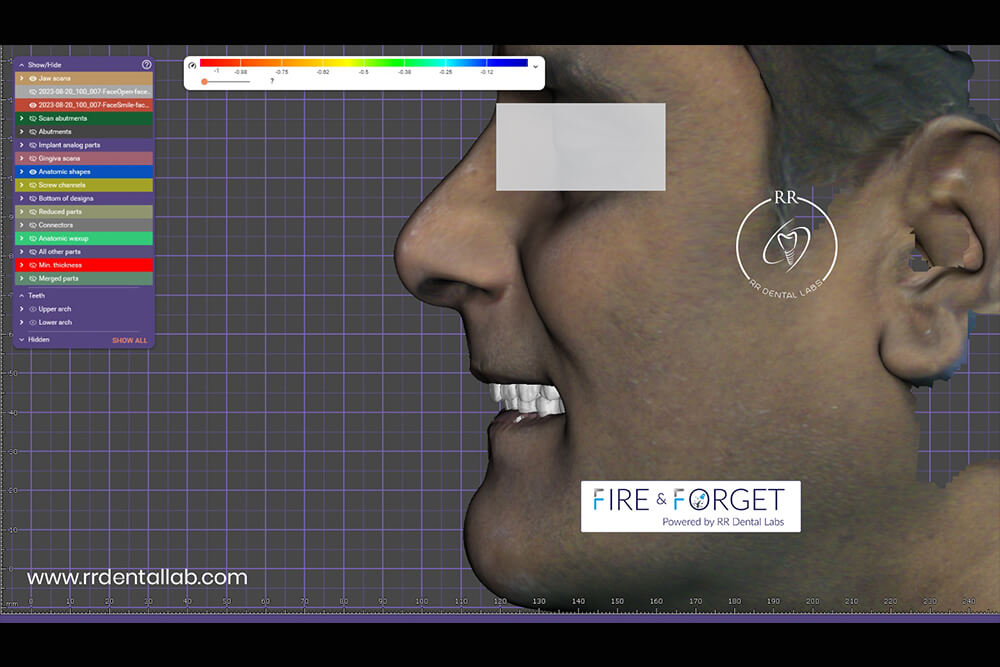Show the Min. thickness layer
This screenshot has height=667, width=1000.
coord(33,265)
